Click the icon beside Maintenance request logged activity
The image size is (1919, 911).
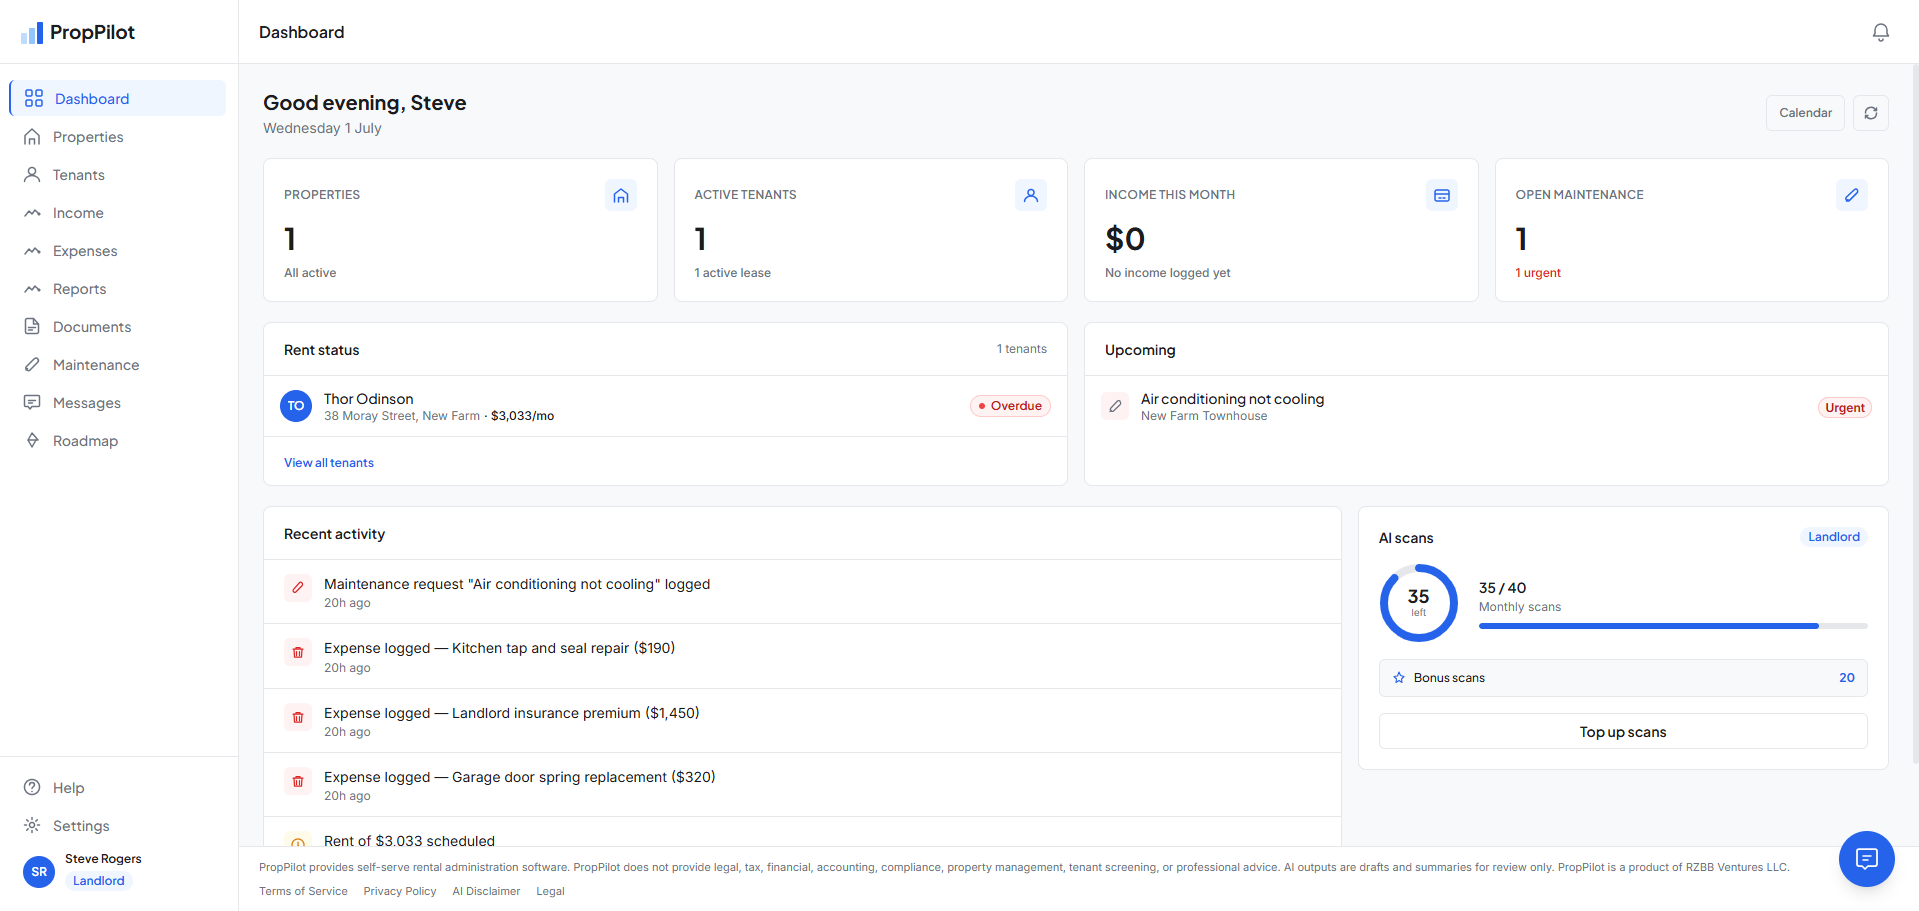(x=298, y=588)
